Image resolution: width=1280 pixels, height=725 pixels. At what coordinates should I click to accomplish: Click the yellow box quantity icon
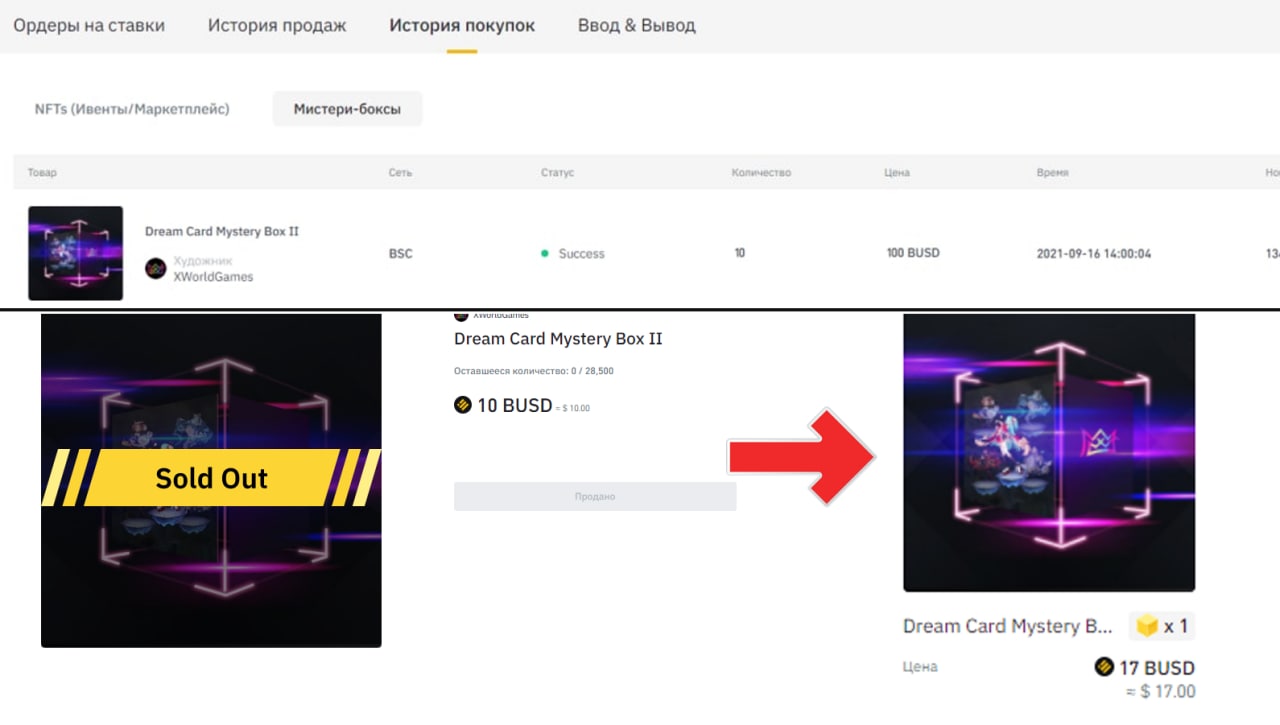[x=1147, y=627]
